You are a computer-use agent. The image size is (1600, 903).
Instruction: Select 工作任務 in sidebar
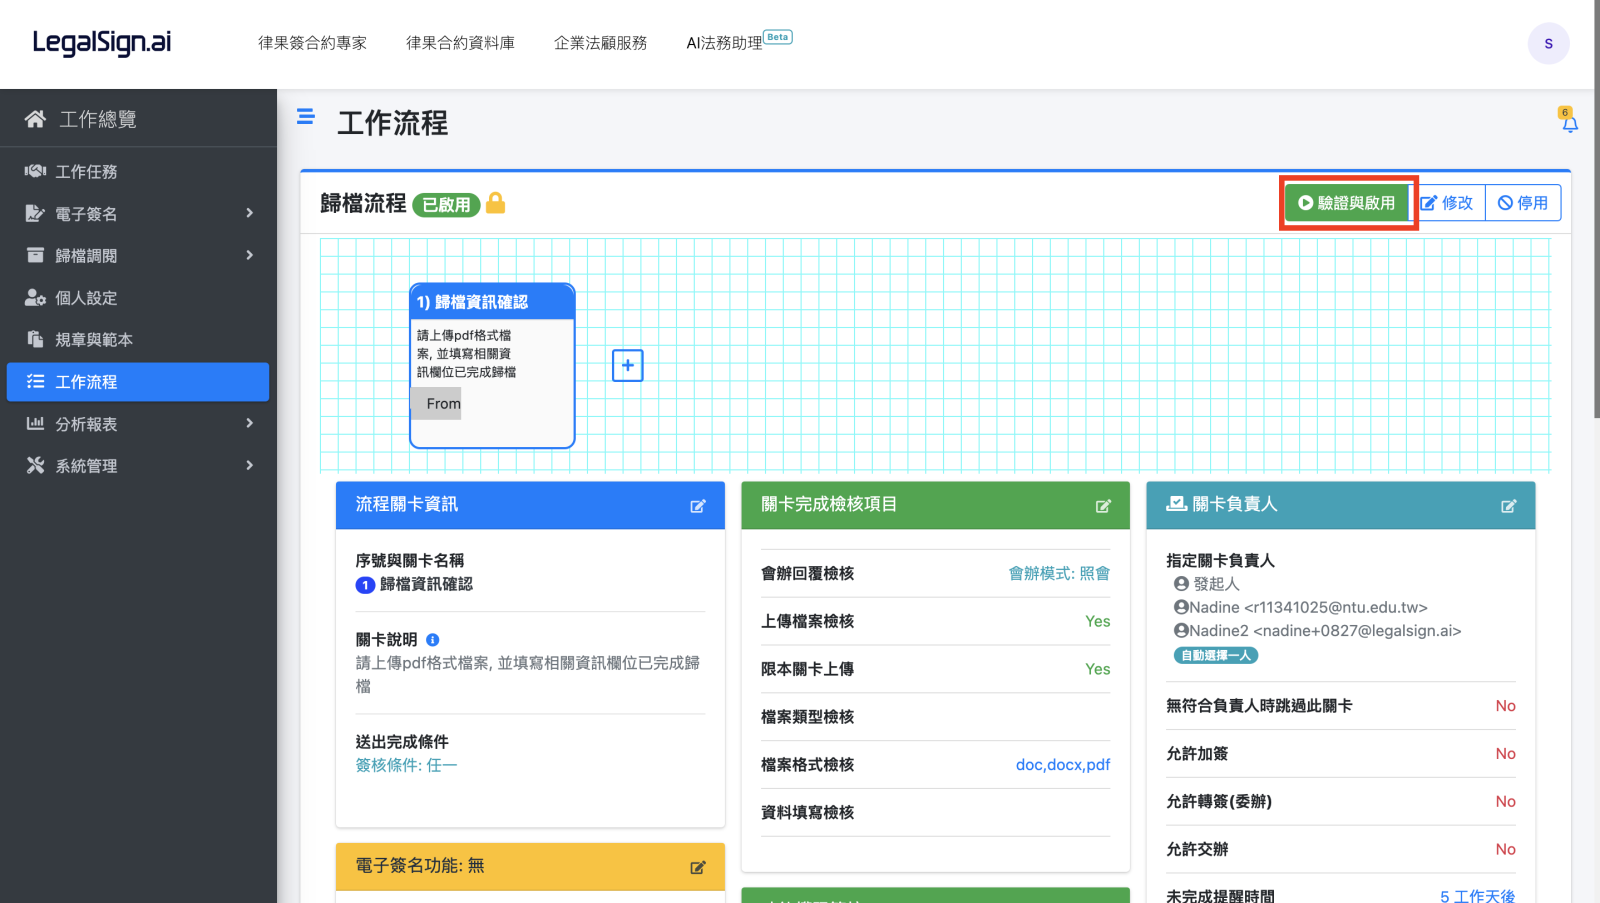[x=138, y=171]
